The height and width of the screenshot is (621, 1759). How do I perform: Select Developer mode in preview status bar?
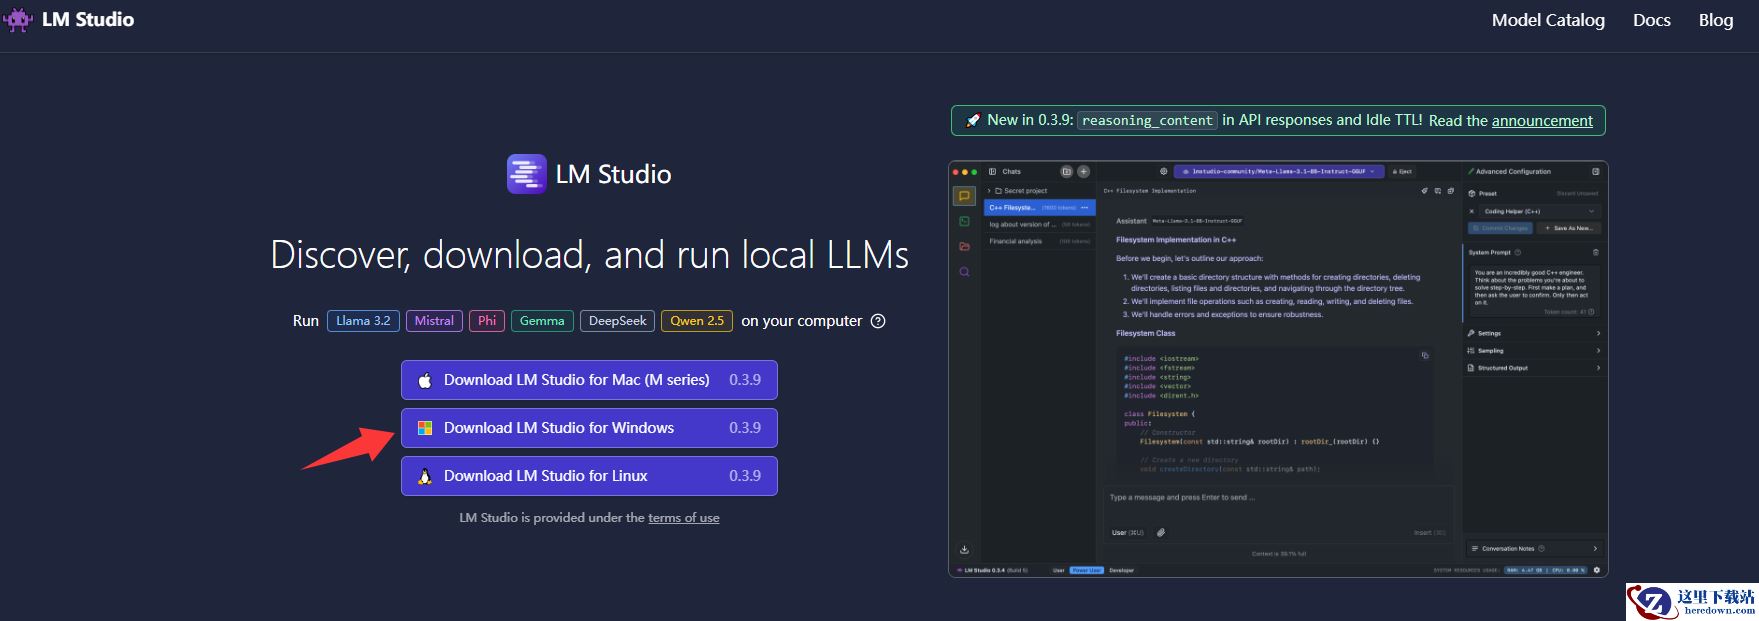pos(1122,570)
